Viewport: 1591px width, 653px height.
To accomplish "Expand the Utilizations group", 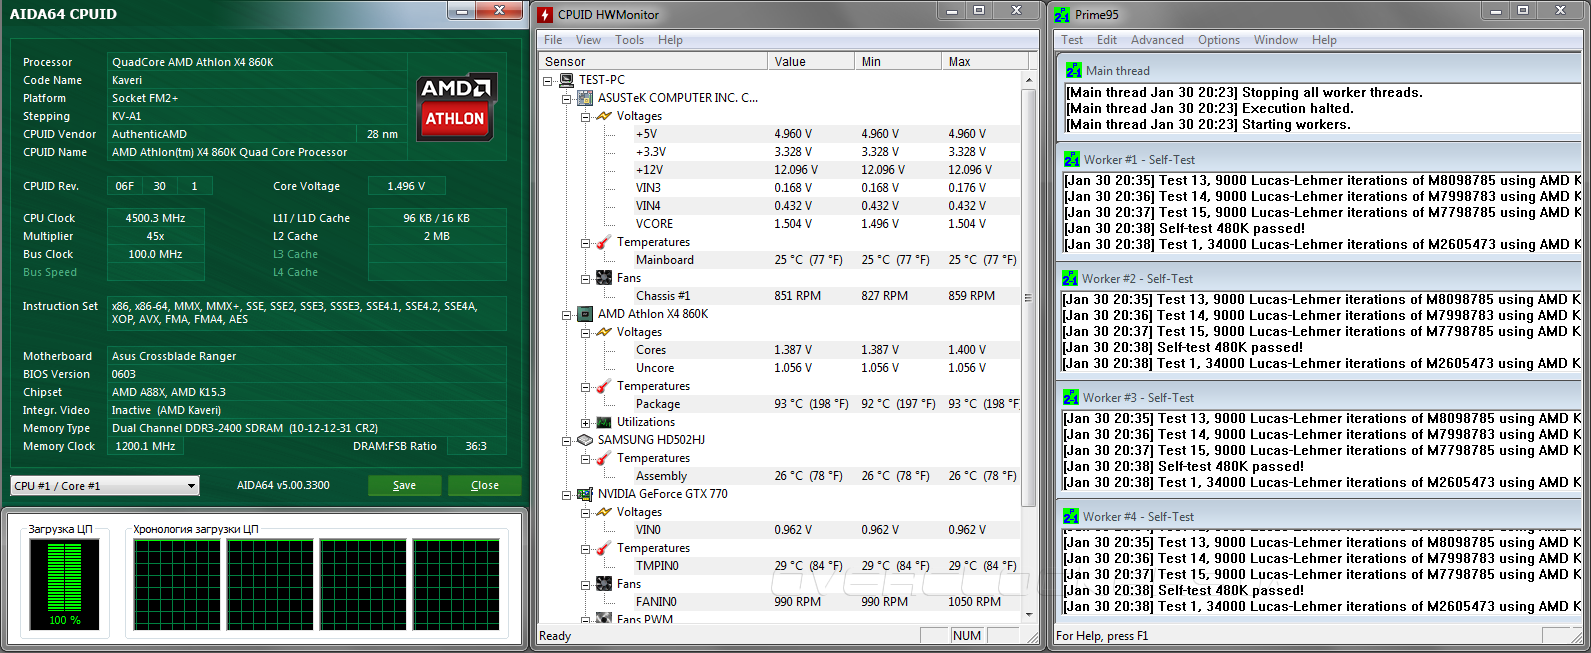I will [585, 422].
